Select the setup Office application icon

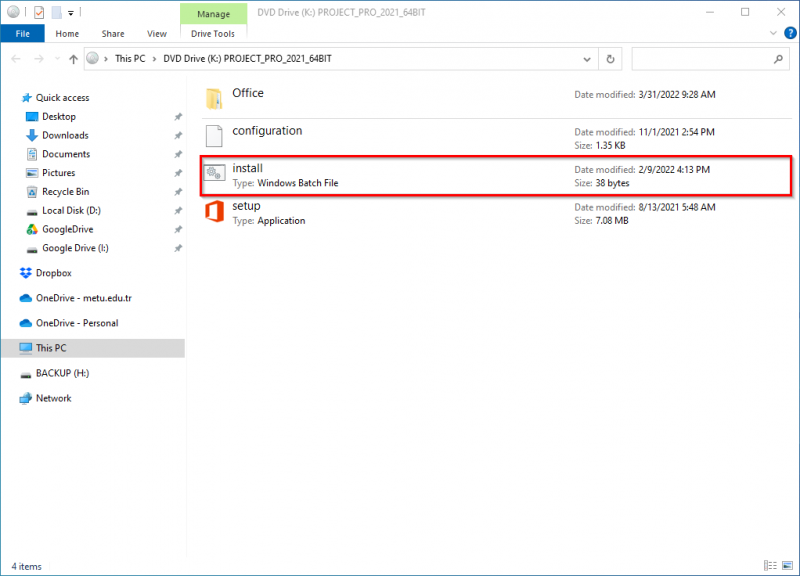pyautogui.click(x=214, y=211)
